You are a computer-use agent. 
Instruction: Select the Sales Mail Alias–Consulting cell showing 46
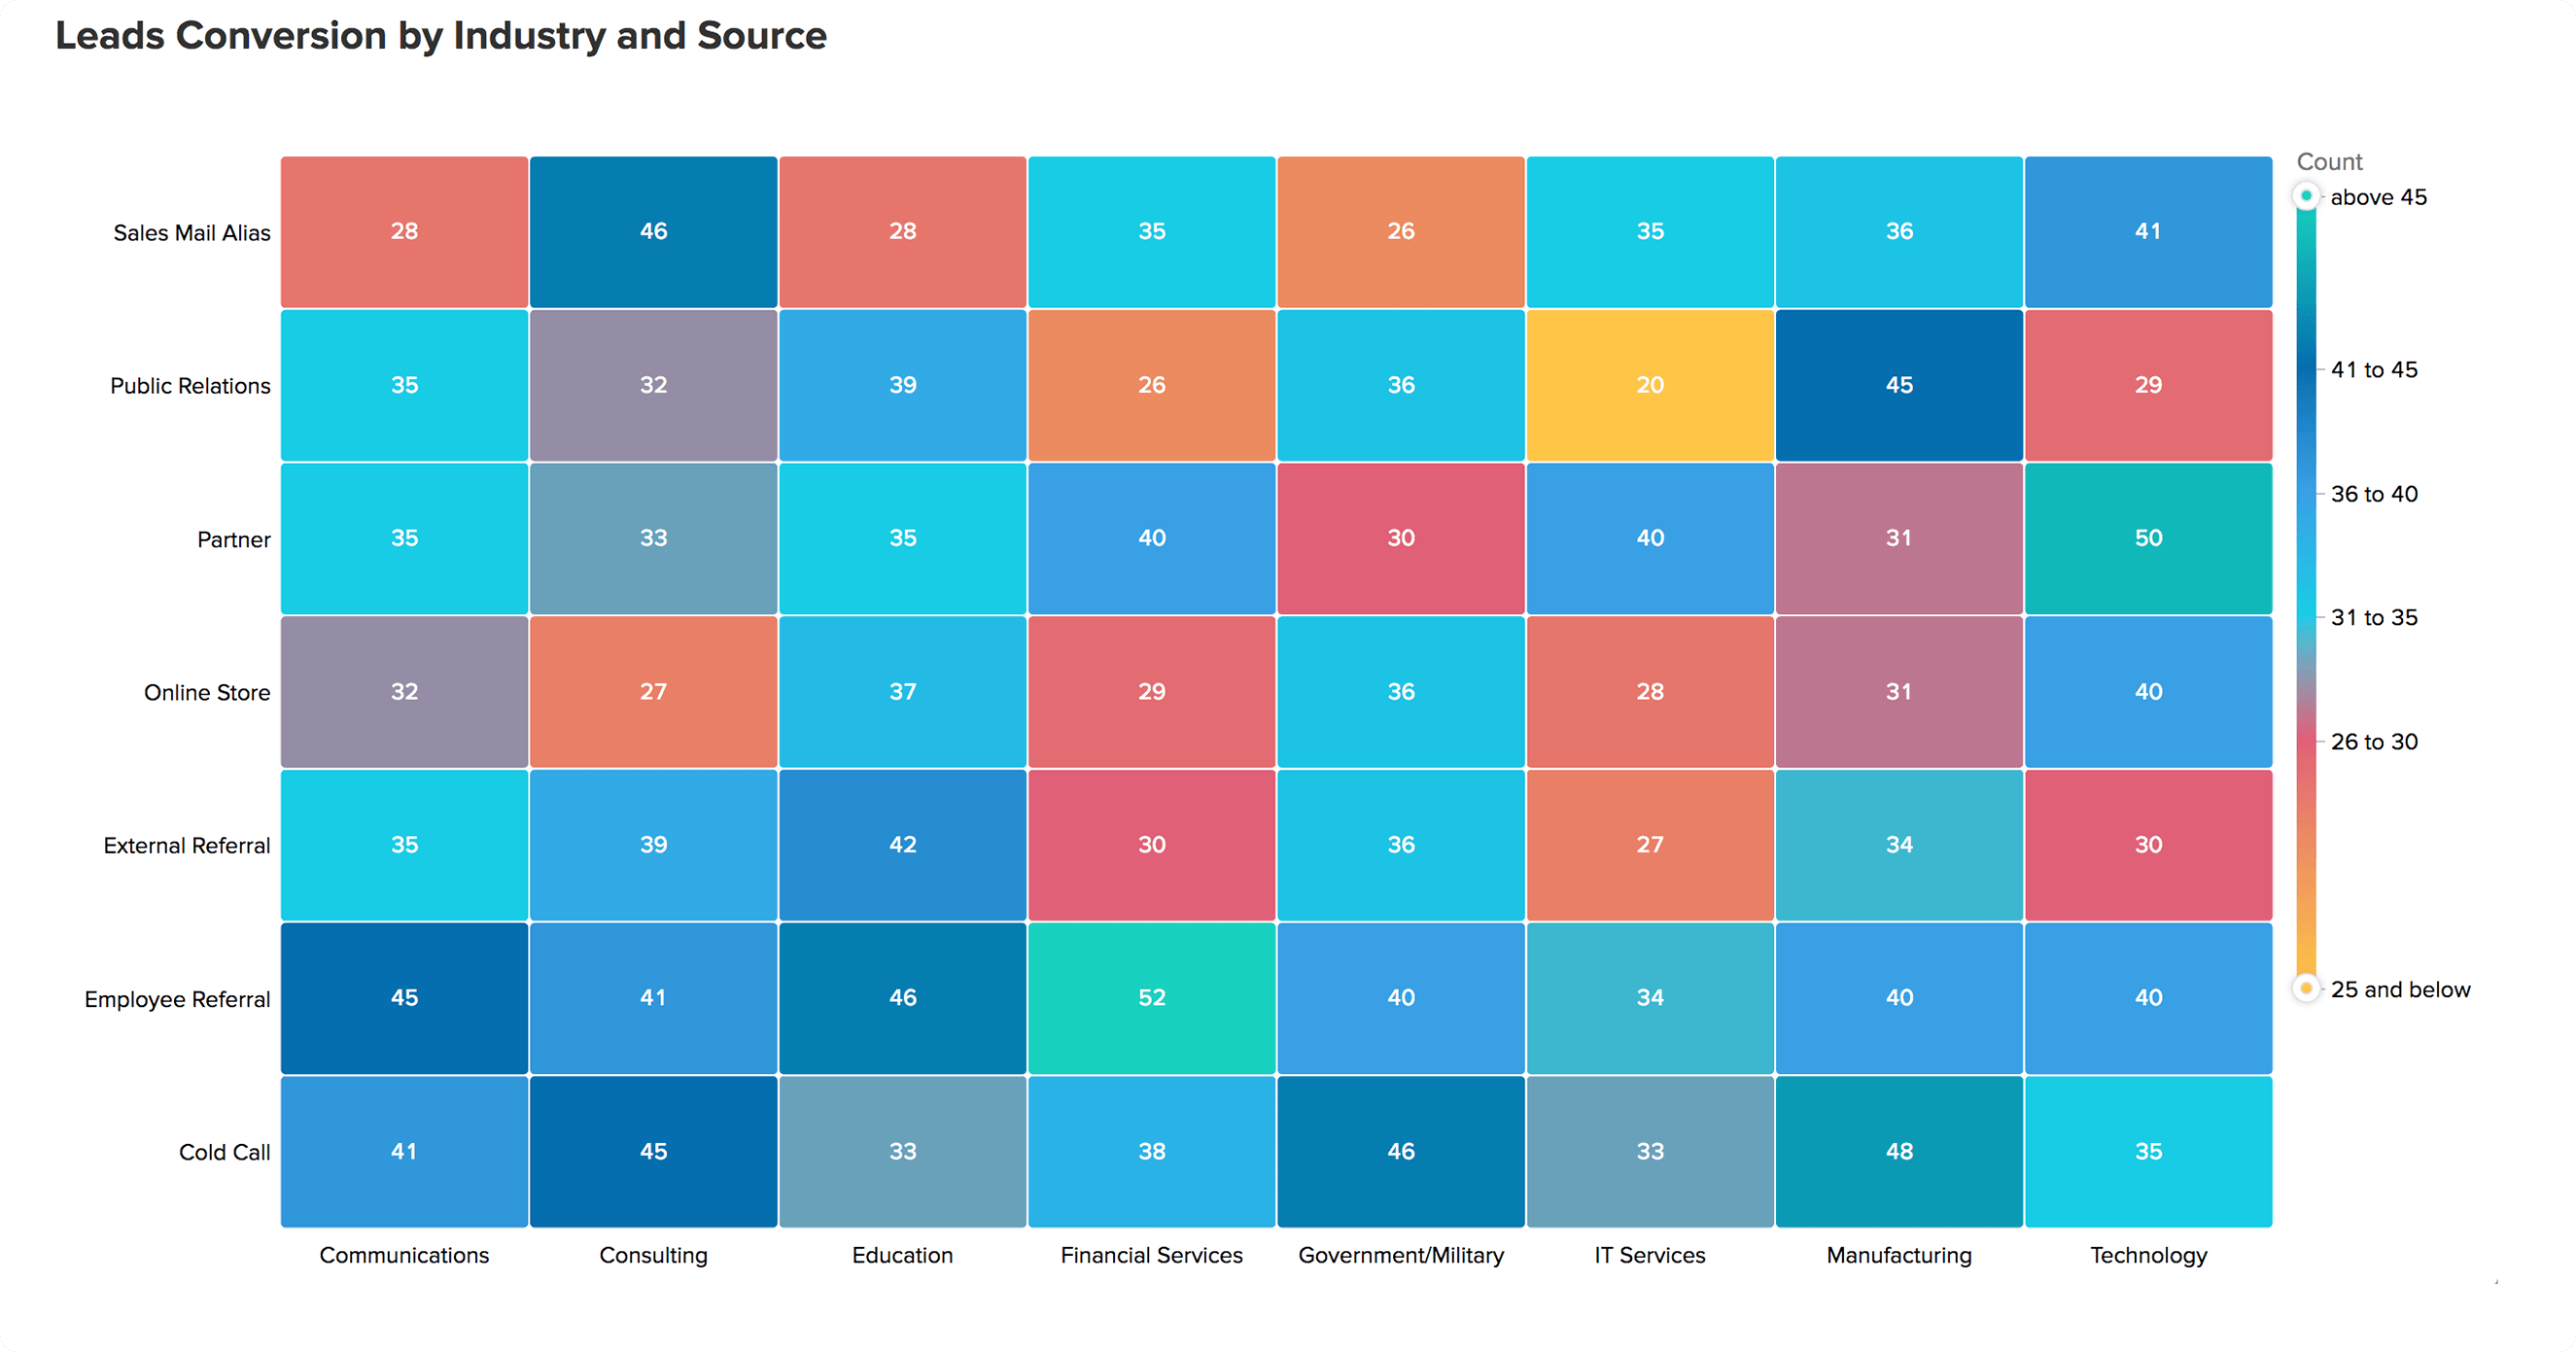point(653,231)
